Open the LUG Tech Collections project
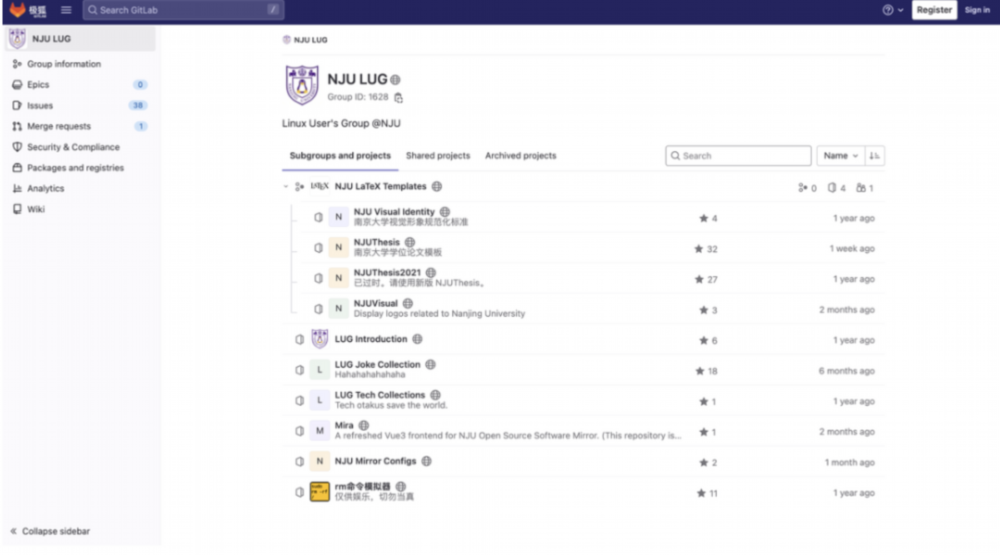 379,396
